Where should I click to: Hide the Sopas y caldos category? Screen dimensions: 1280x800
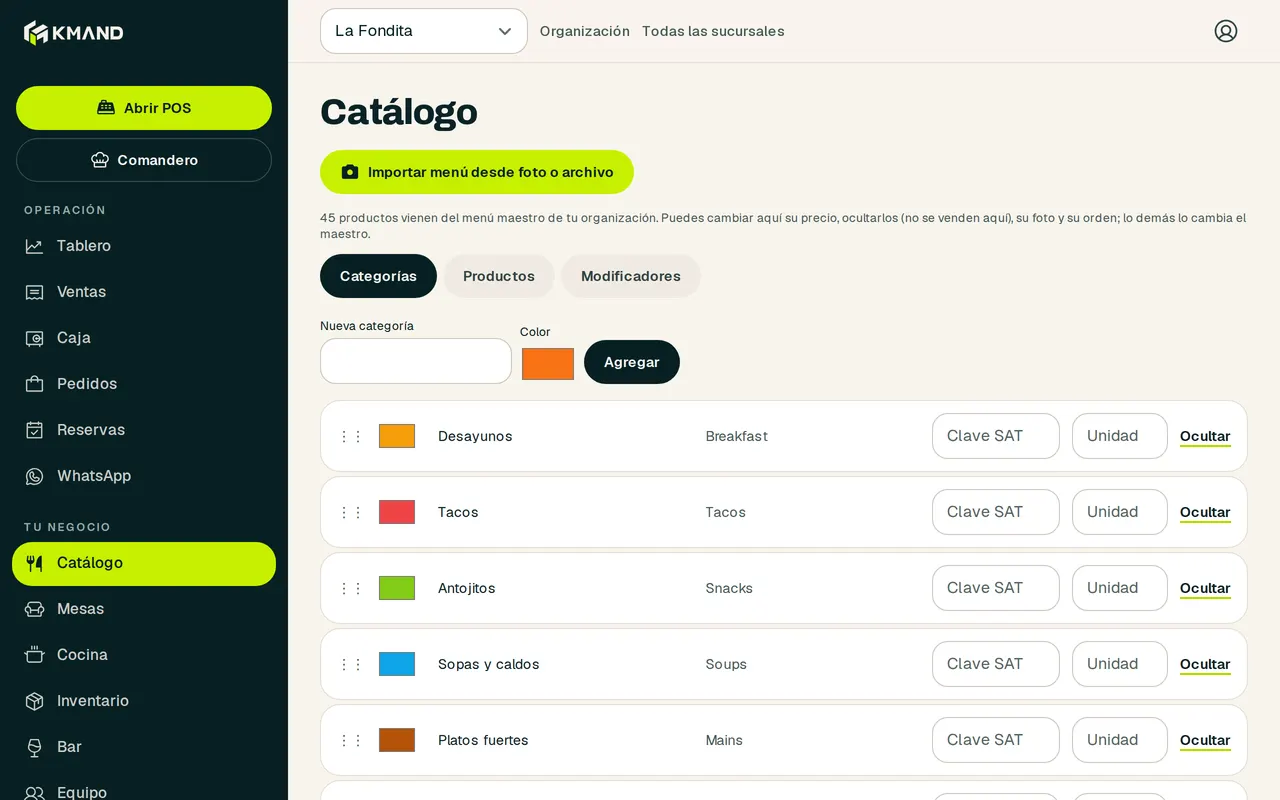(x=1205, y=664)
